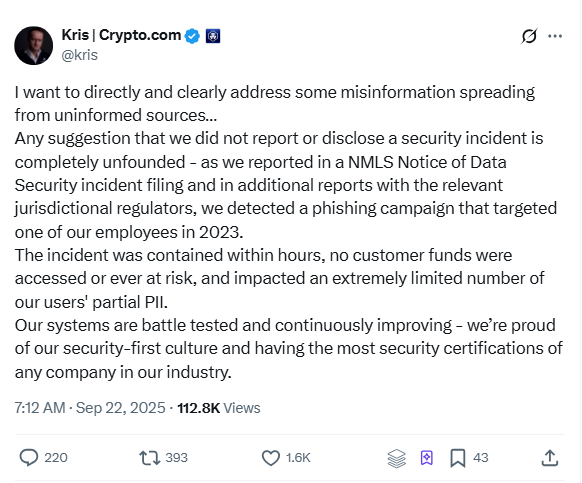Like the post with the heart icon
Viewport: 582px width, 483px height.
[x=271, y=458]
